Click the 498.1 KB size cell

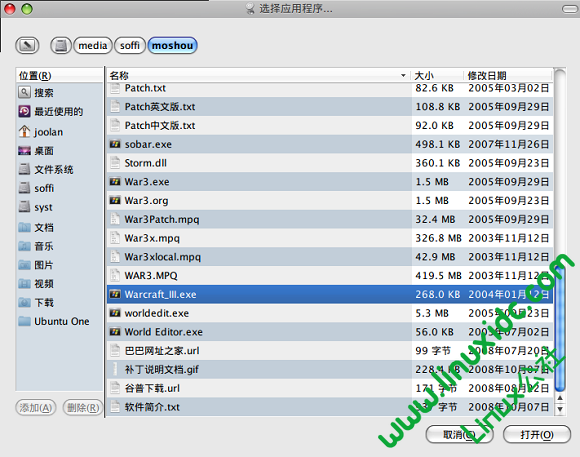pyautogui.click(x=438, y=144)
